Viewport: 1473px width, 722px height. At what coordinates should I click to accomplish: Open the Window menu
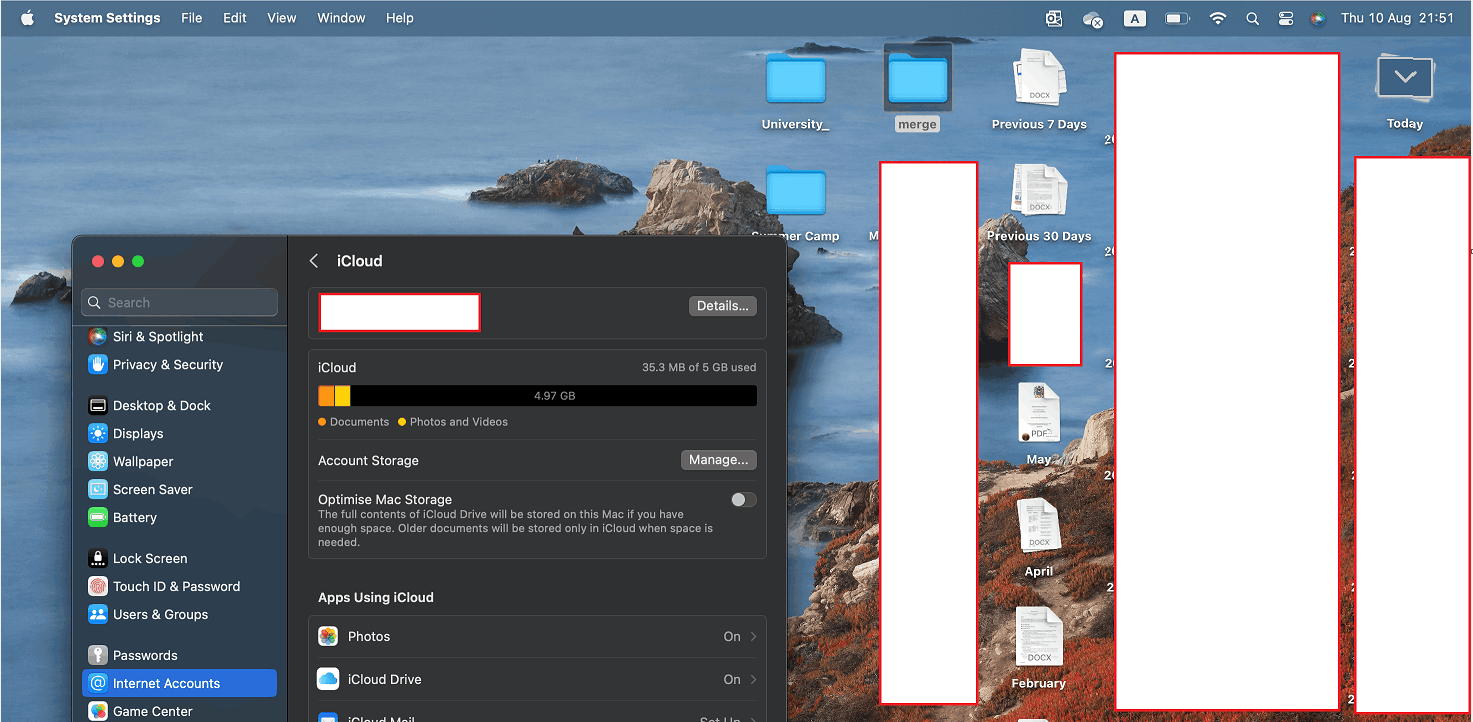[341, 18]
